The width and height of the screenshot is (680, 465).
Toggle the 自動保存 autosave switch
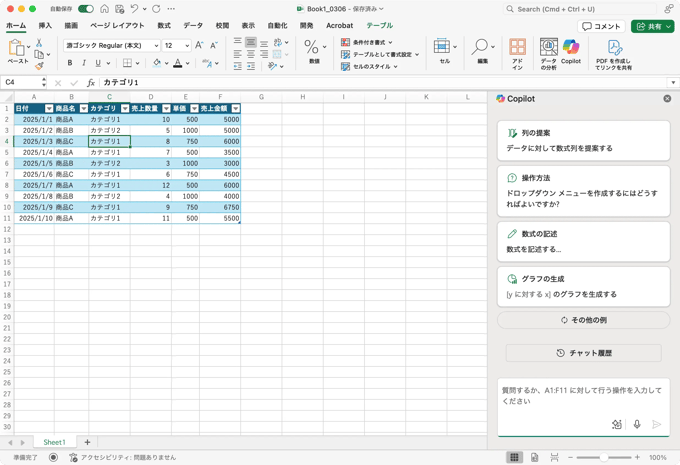(x=86, y=9)
